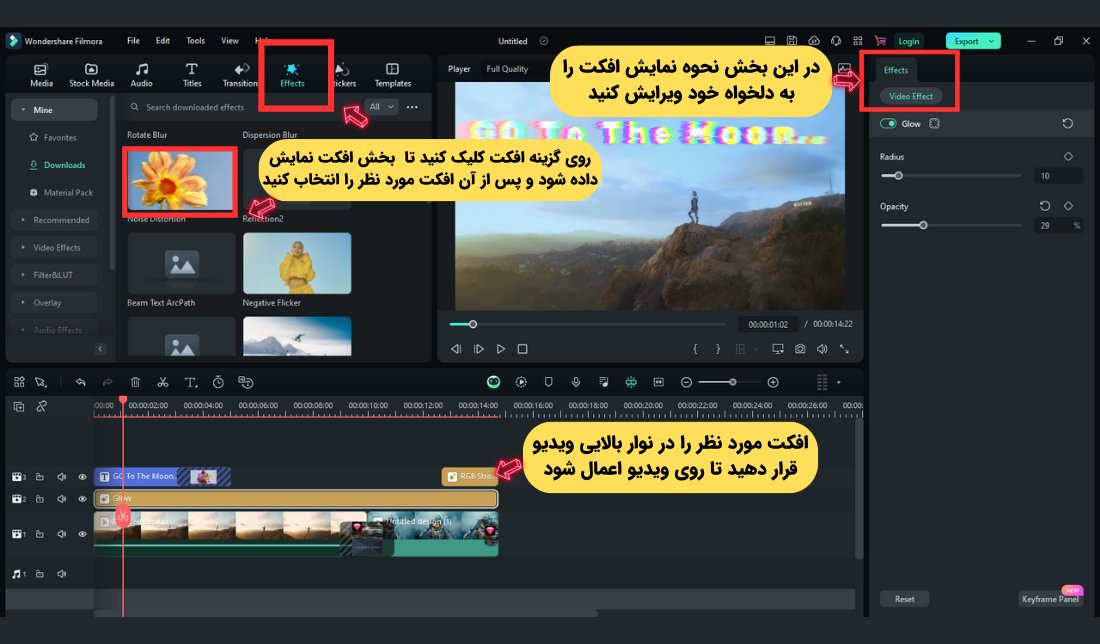This screenshot has height=644, width=1100.
Task: Click the voiceover microphone icon above the timeline
Action: [576, 381]
